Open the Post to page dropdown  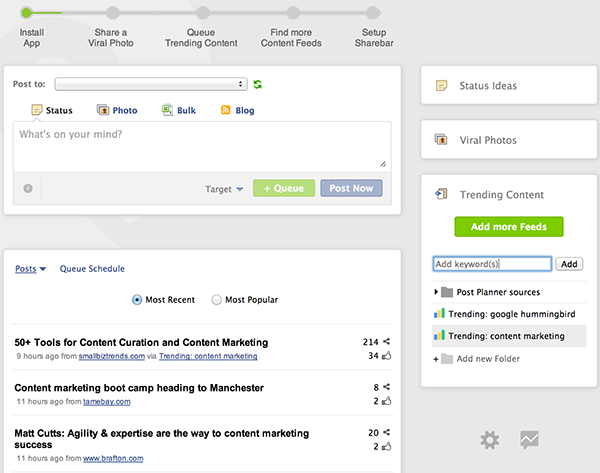point(151,84)
